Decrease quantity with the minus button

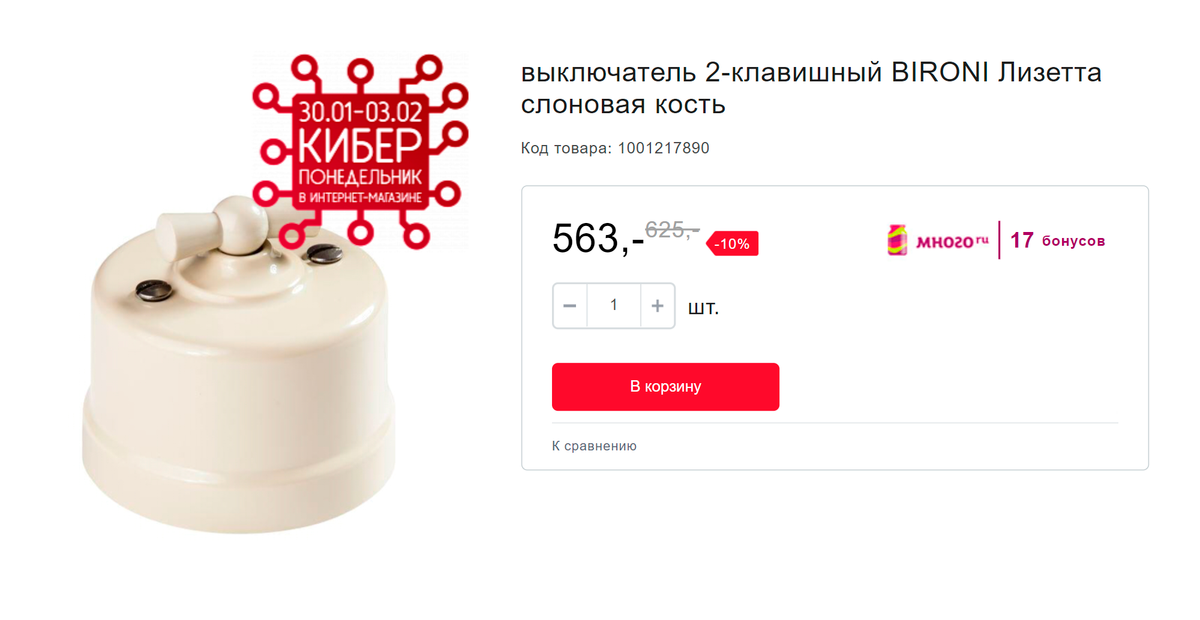tap(570, 306)
